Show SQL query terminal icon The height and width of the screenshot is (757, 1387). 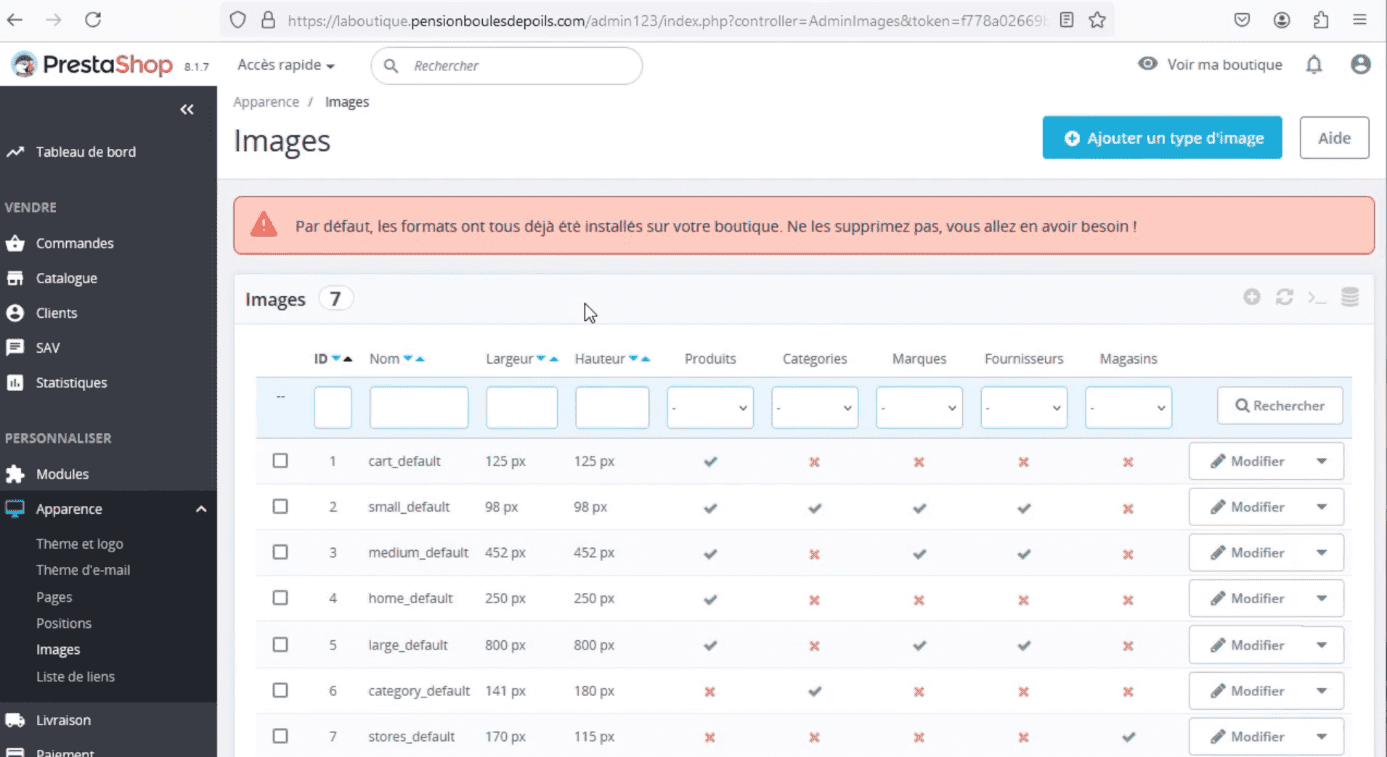tap(1317, 297)
